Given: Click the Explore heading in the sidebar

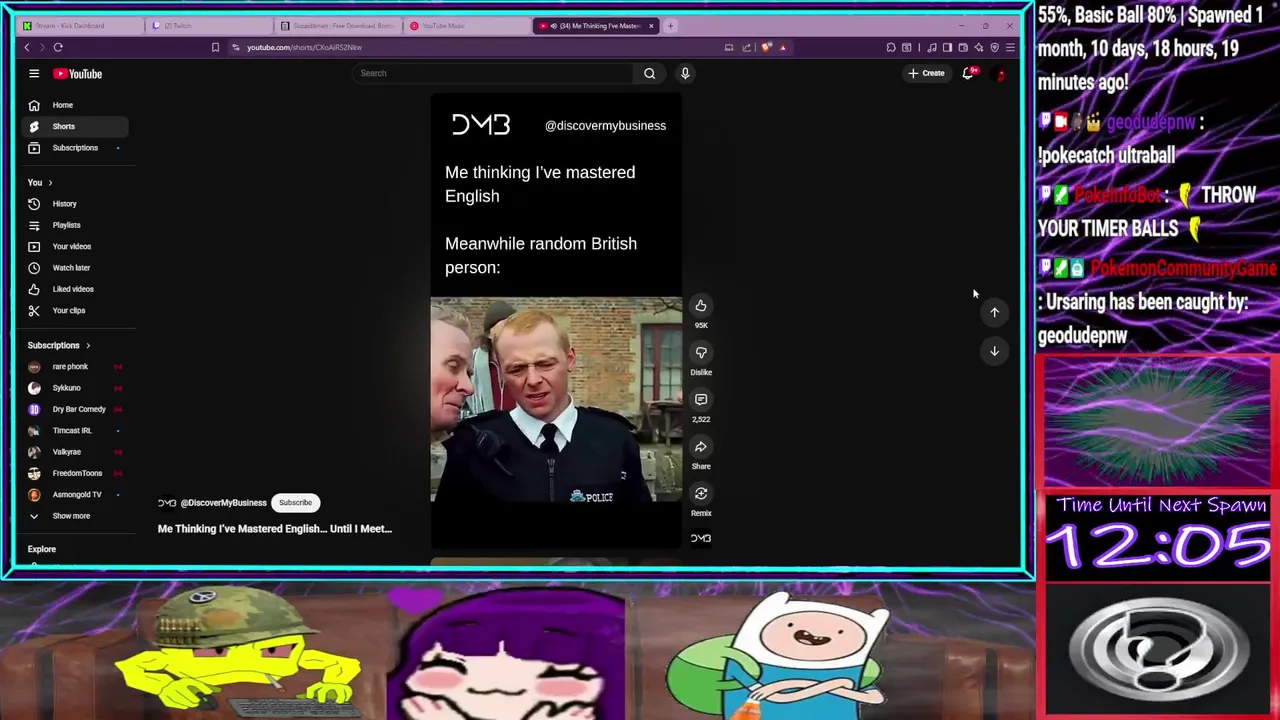Looking at the screenshot, I should point(42,549).
